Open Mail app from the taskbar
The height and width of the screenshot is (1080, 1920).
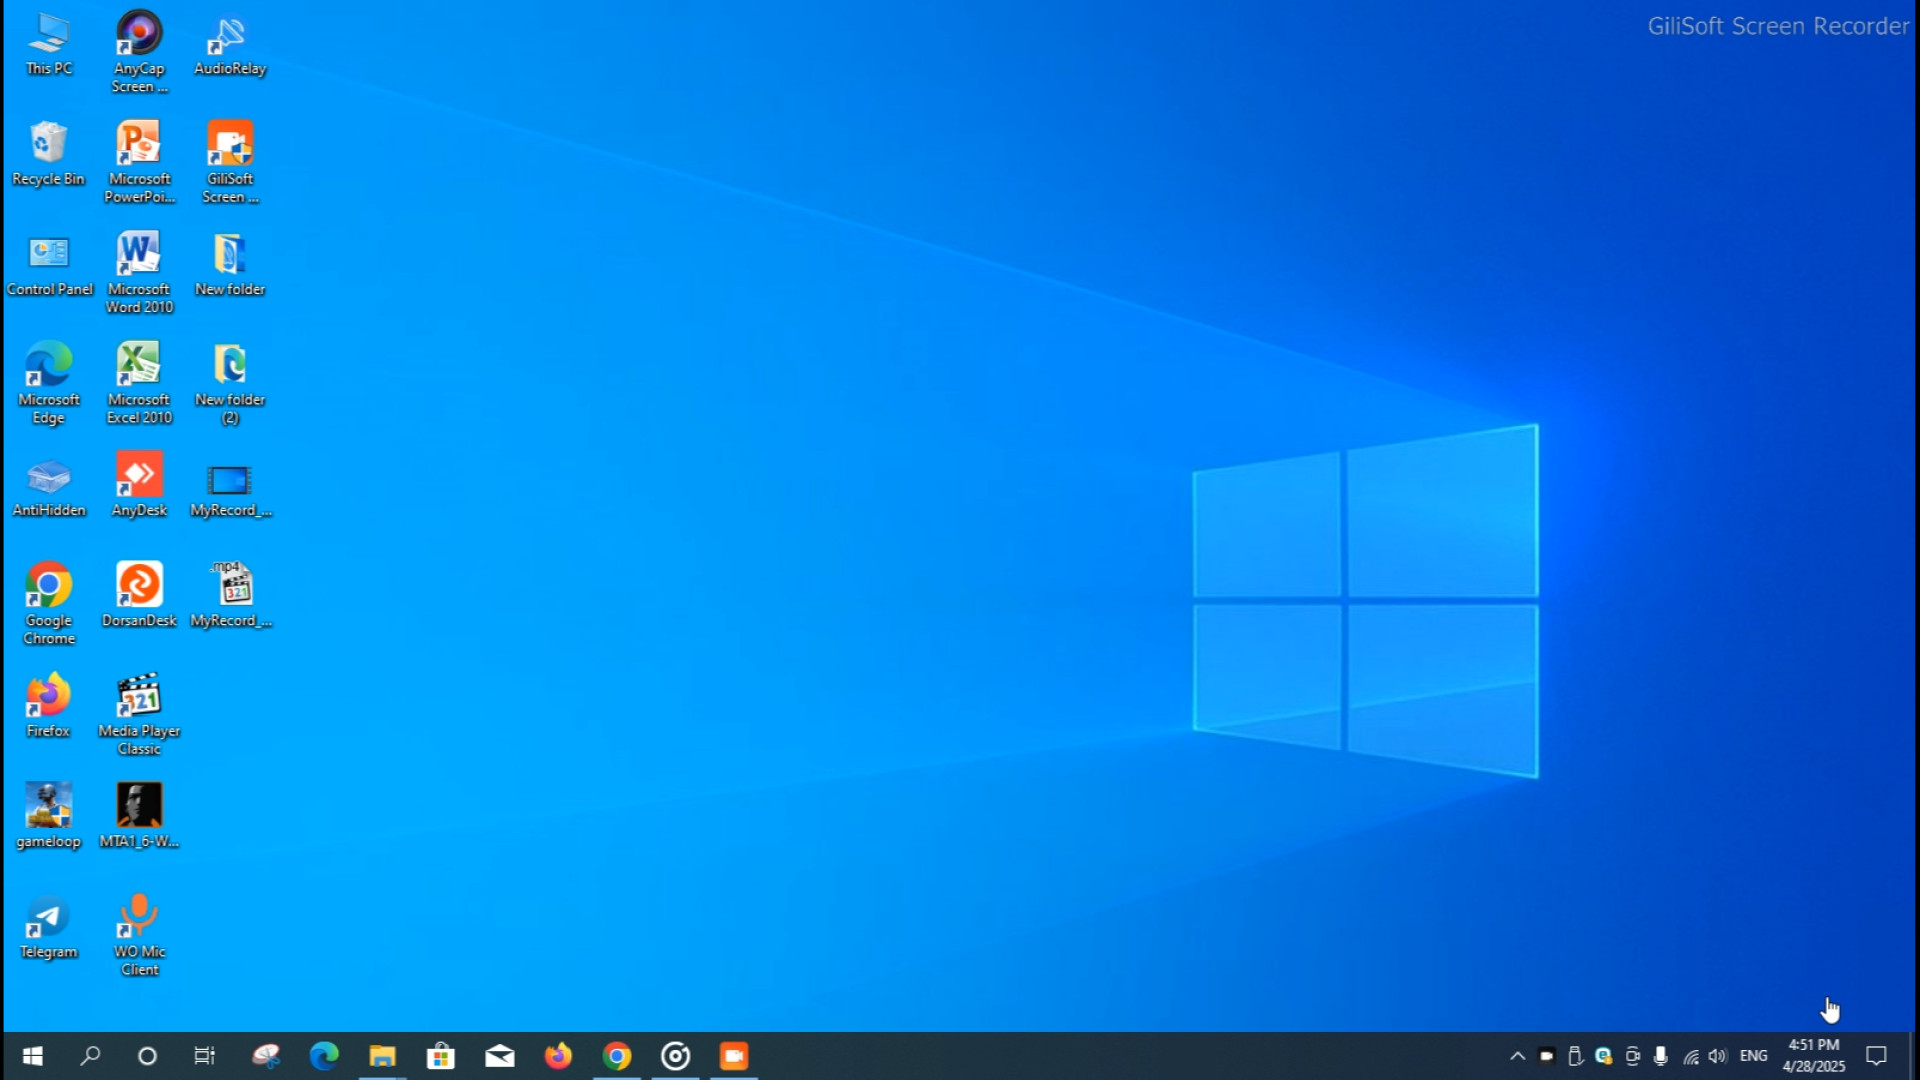tap(499, 1056)
